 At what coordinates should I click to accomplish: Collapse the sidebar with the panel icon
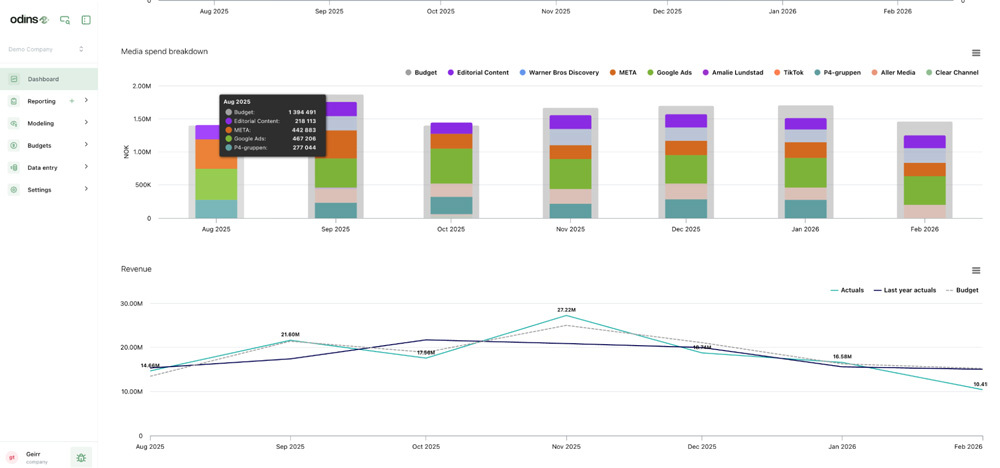pyautogui.click(x=86, y=20)
